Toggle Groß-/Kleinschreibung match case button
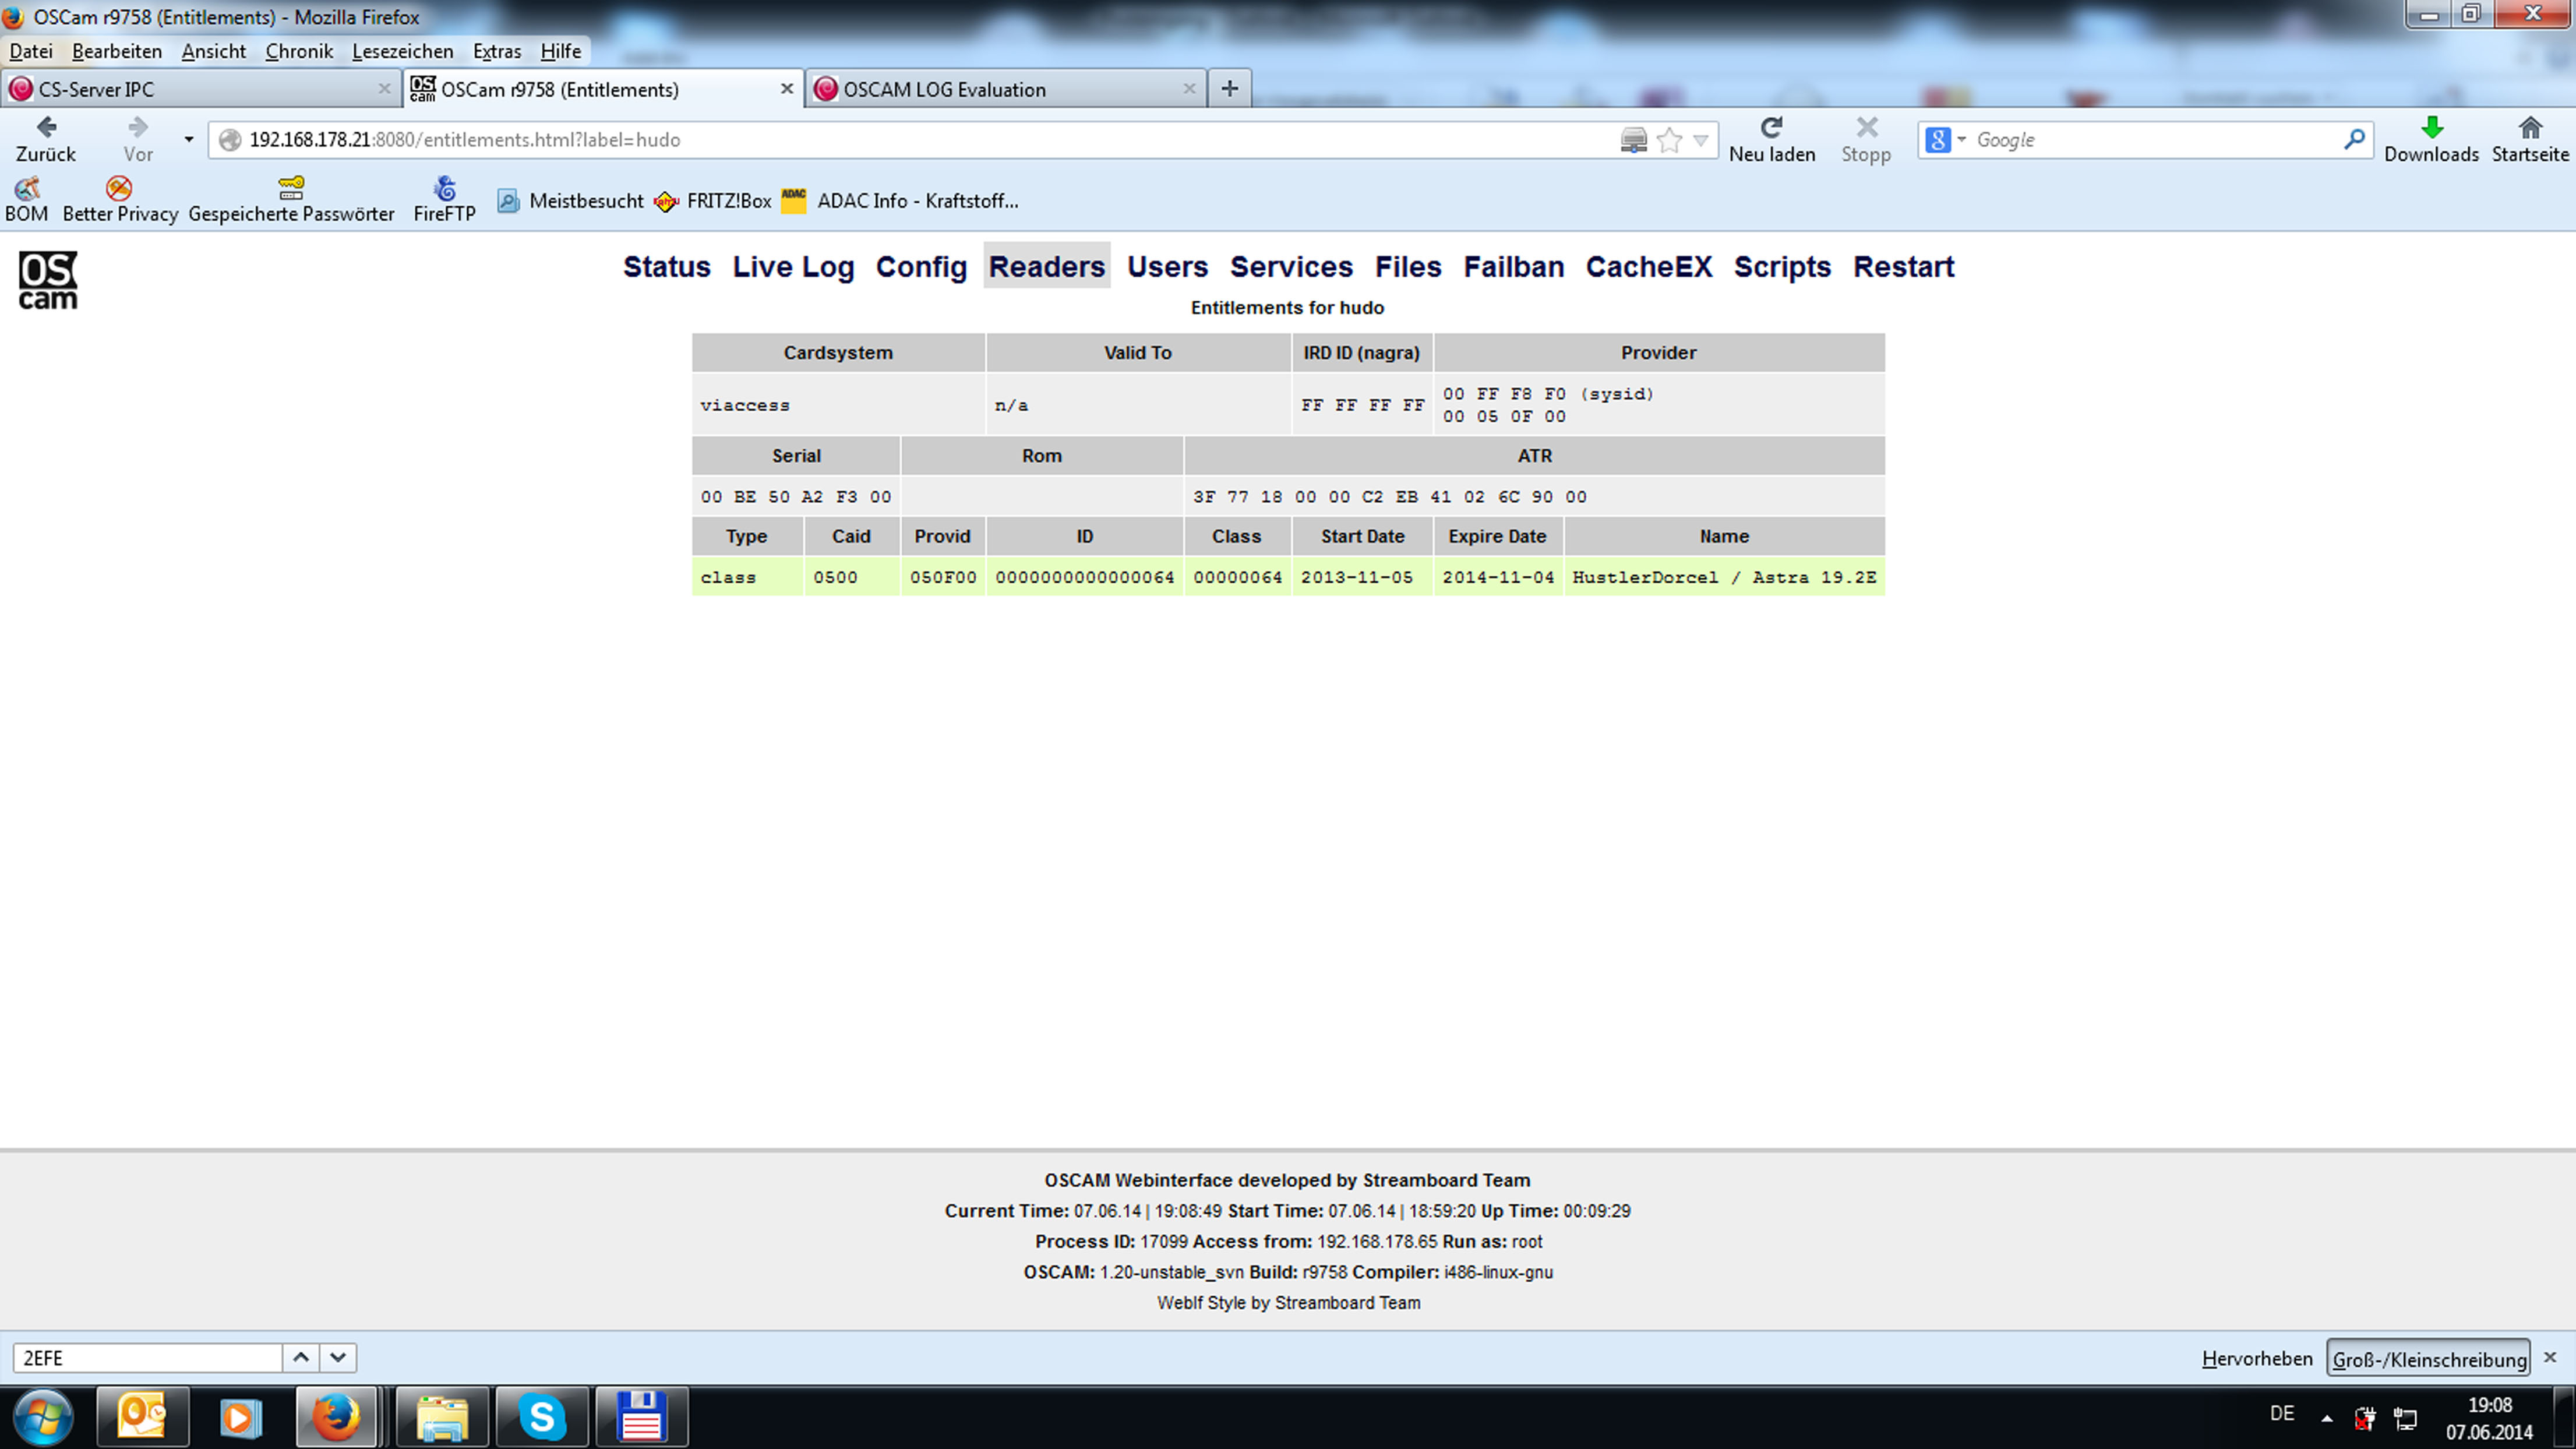Image resolution: width=2576 pixels, height=1449 pixels. click(2428, 1359)
